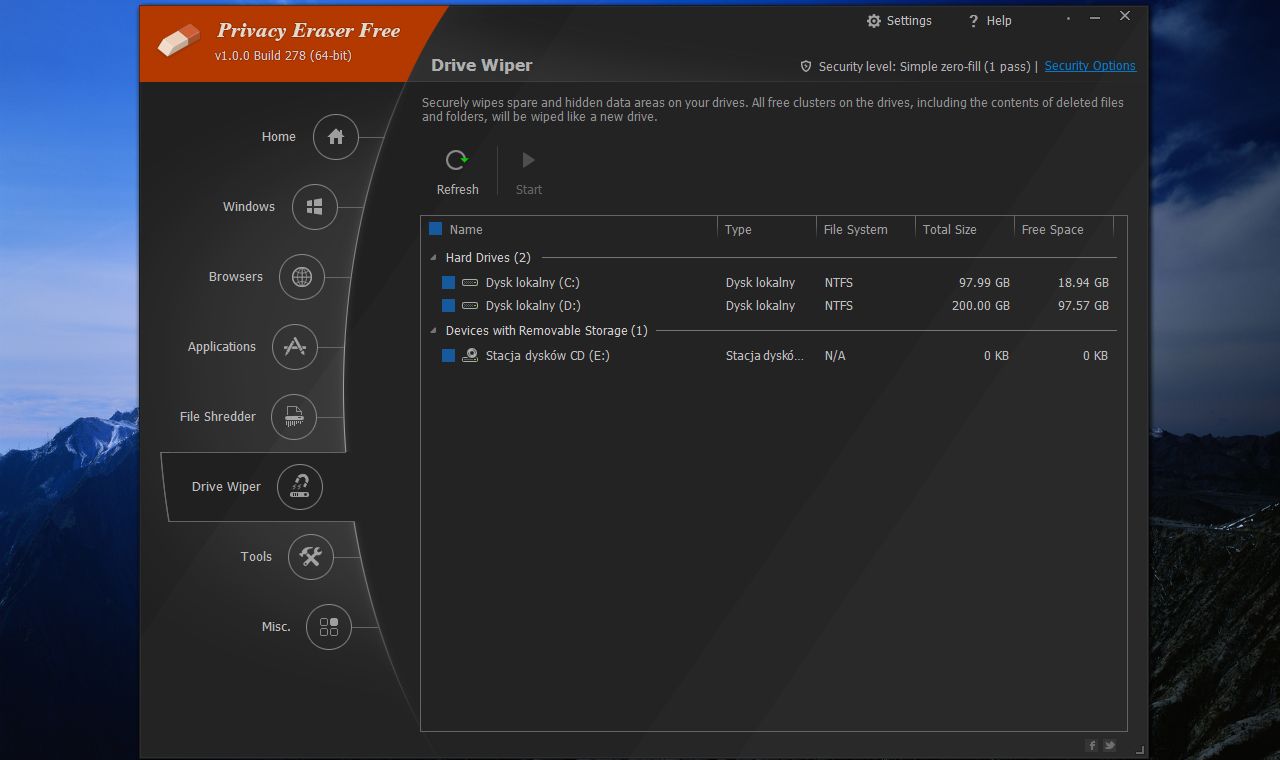Check the Dysk lokalny (D:) checkbox
The image size is (1280, 760).
448,306
